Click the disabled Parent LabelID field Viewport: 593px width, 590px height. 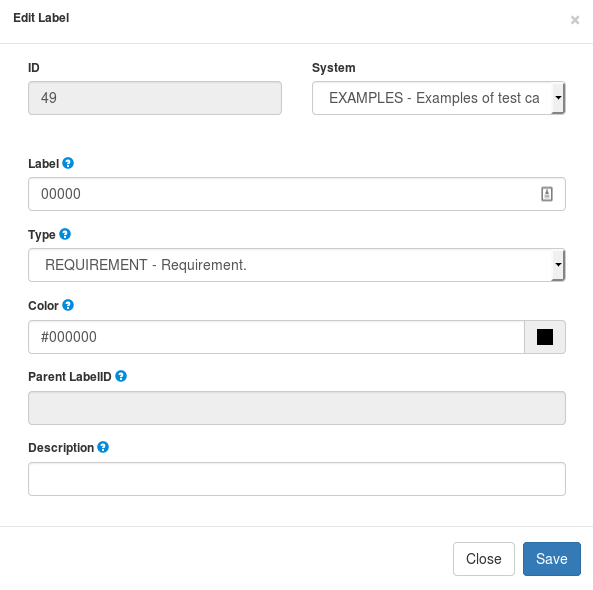297,408
